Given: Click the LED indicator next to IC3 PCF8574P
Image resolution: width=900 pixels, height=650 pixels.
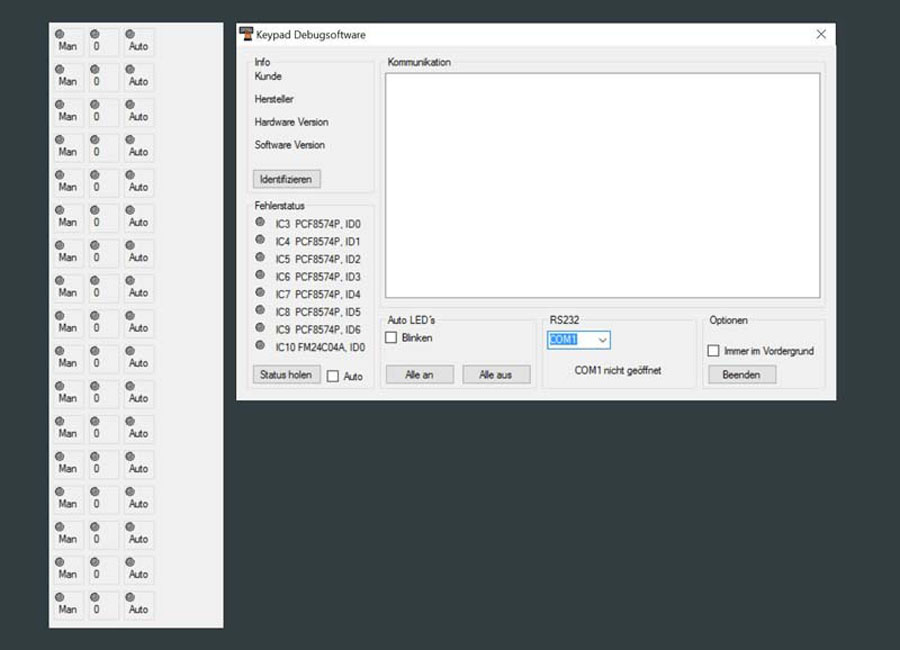Looking at the screenshot, I should 261,223.
